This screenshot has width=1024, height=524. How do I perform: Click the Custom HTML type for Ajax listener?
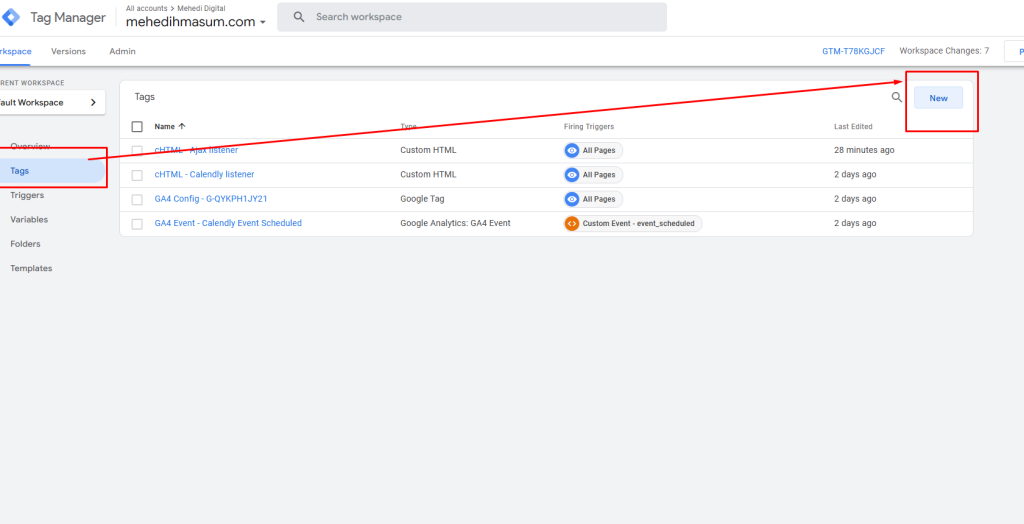point(428,150)
